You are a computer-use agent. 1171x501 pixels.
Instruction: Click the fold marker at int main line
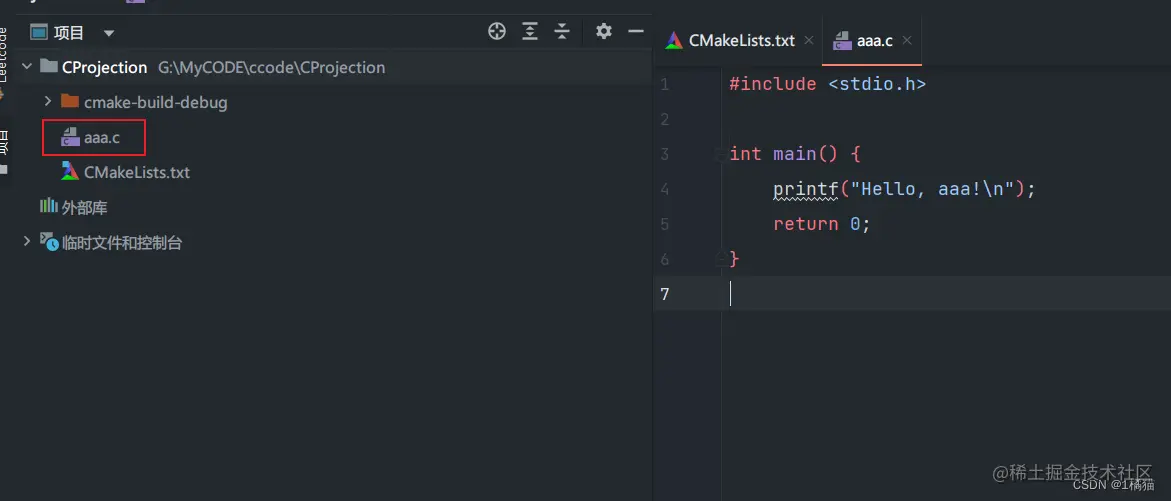click(719, 155)
